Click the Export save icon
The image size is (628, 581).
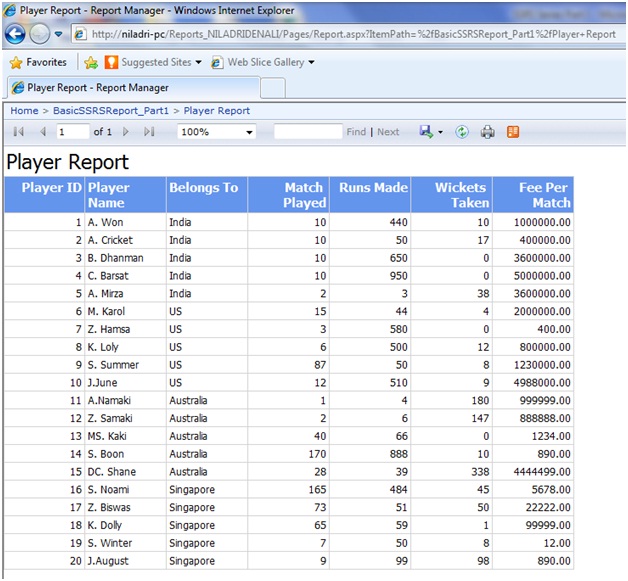[426, 132]
